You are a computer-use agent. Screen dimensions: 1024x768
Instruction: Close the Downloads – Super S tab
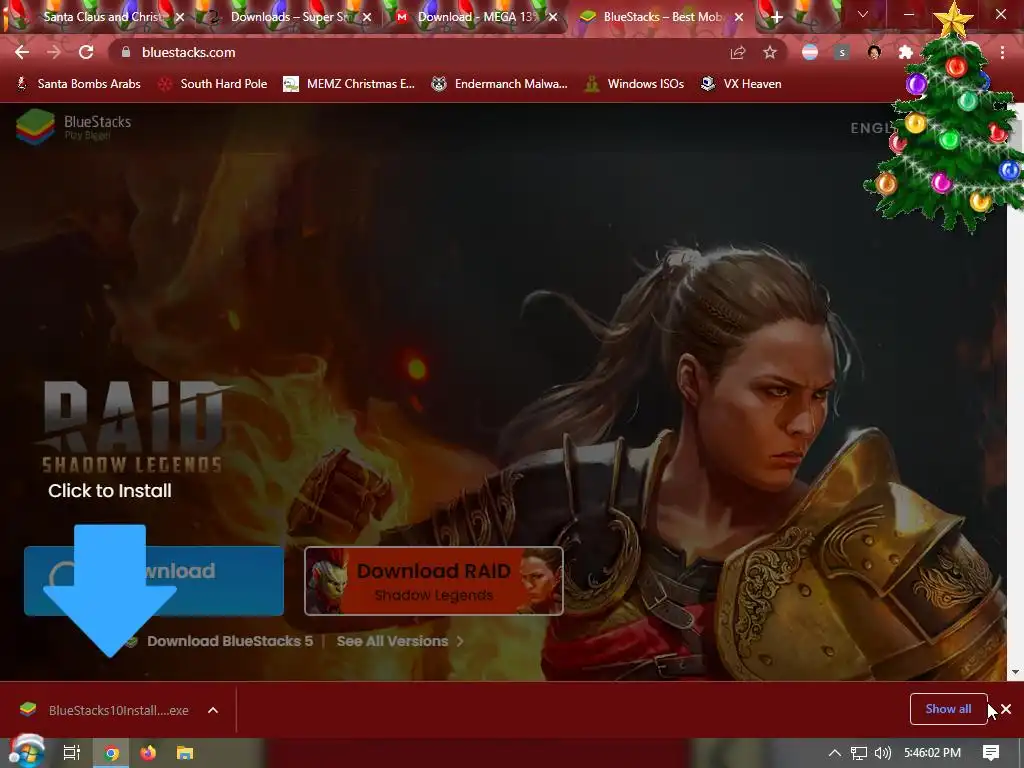[367, 18]
